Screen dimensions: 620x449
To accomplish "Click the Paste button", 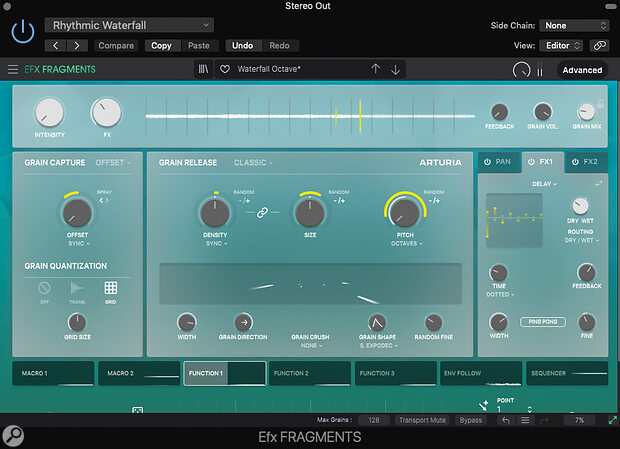I will pos(199,45).
